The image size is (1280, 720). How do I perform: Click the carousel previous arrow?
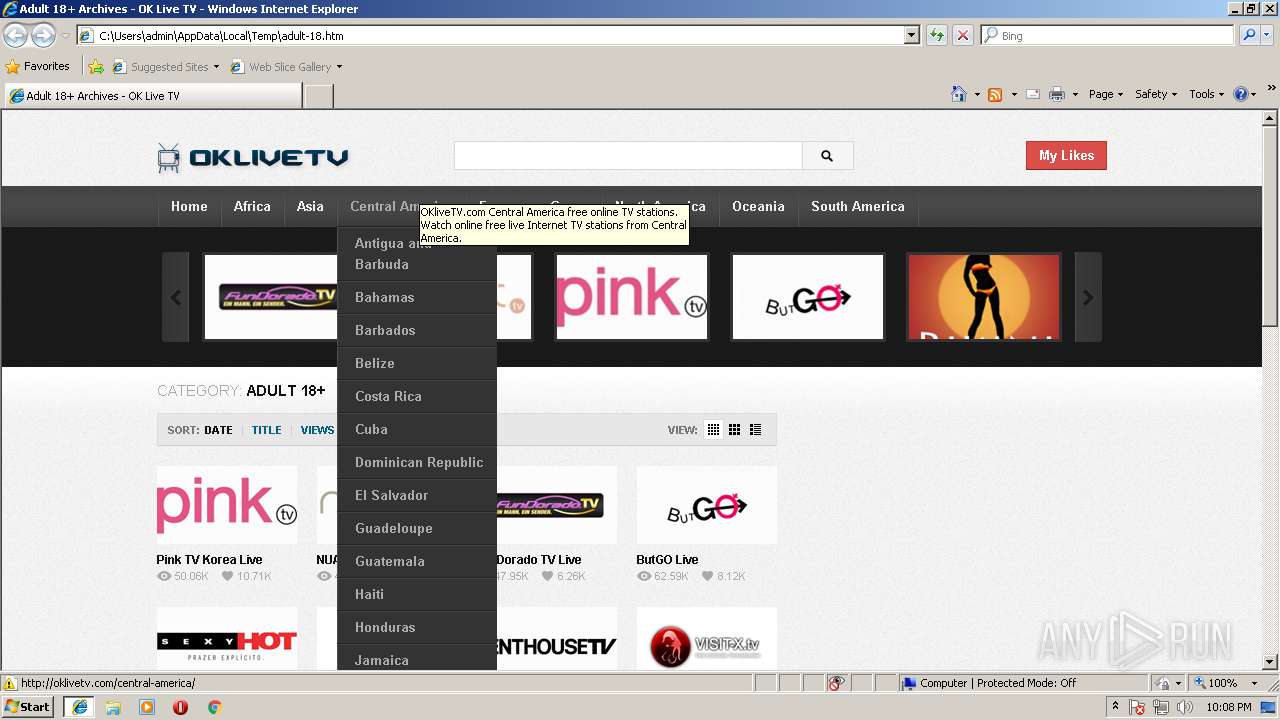click(176, 297)
